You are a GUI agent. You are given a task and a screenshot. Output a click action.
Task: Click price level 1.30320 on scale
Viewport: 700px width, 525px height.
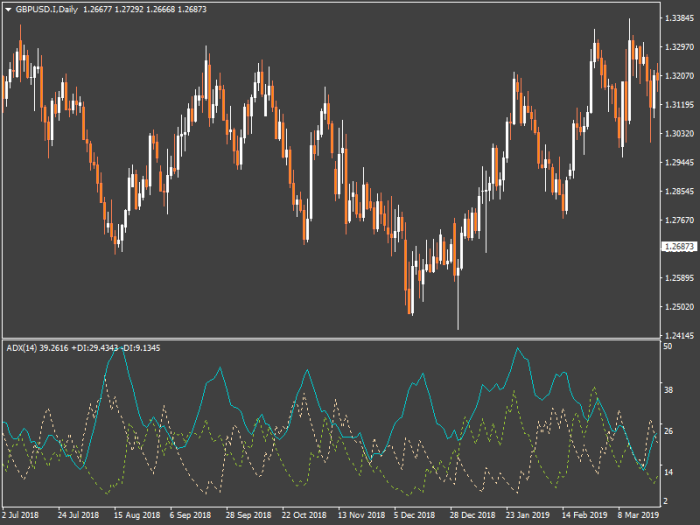[679, 134]
